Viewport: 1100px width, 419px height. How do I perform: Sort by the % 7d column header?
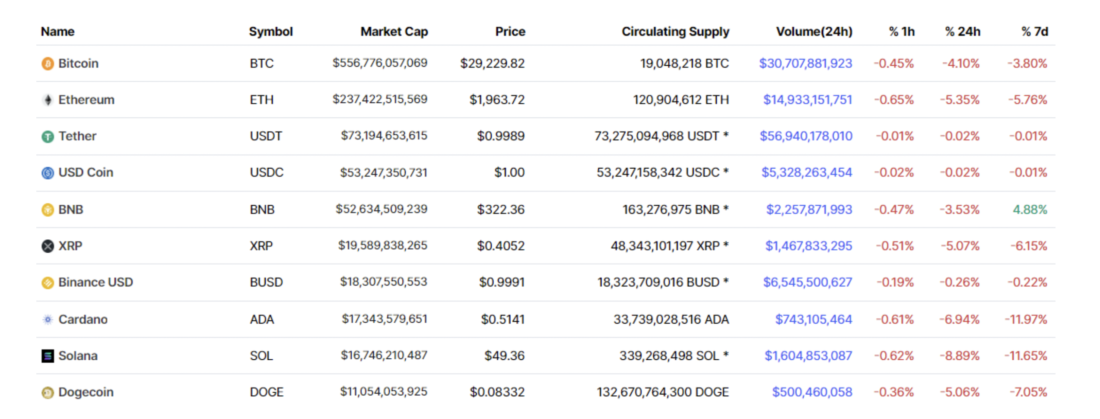(1034, 32)
